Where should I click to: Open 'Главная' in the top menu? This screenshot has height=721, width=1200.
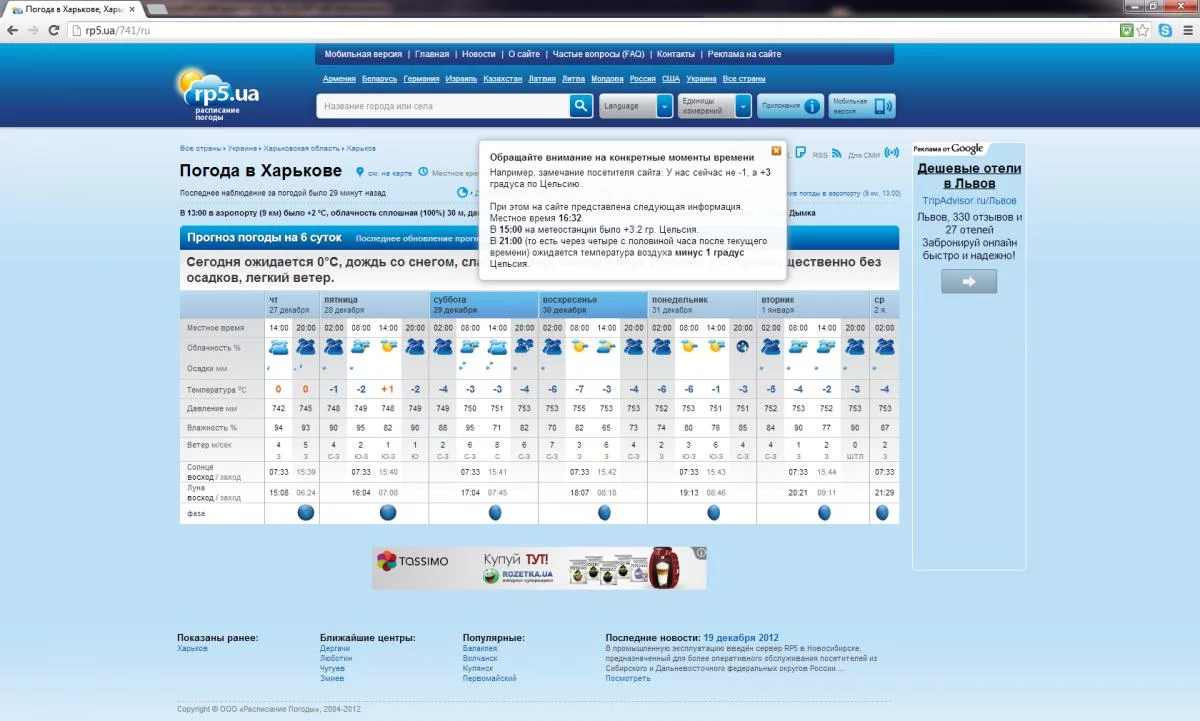432,54
